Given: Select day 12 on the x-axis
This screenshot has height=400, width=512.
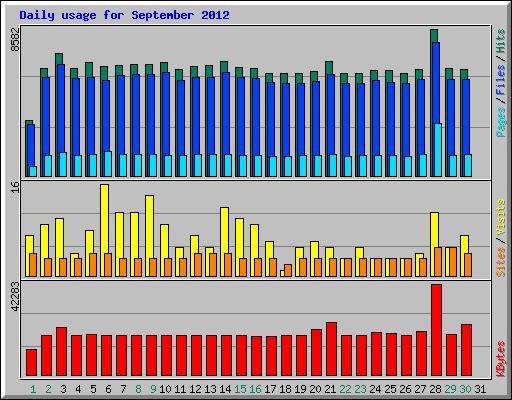Looking at the screenshot, I should (x=195, y=389).
